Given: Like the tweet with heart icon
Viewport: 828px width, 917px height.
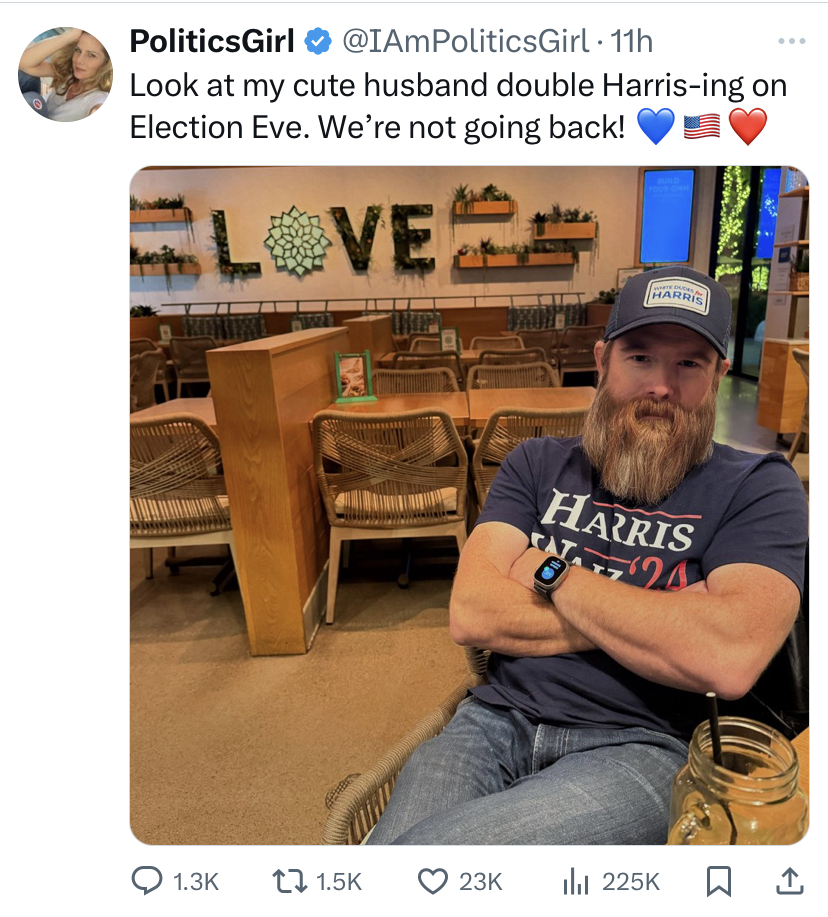Looking at the screenshot, I should click(x=433, y=881).
